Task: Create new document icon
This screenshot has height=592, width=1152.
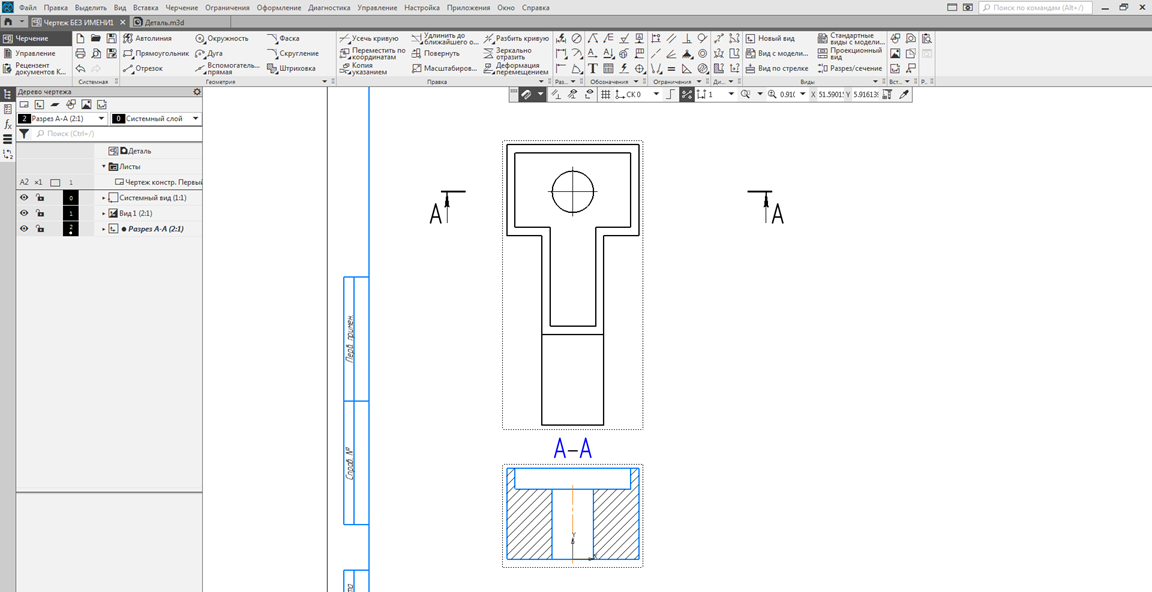Action: (81, 38)
